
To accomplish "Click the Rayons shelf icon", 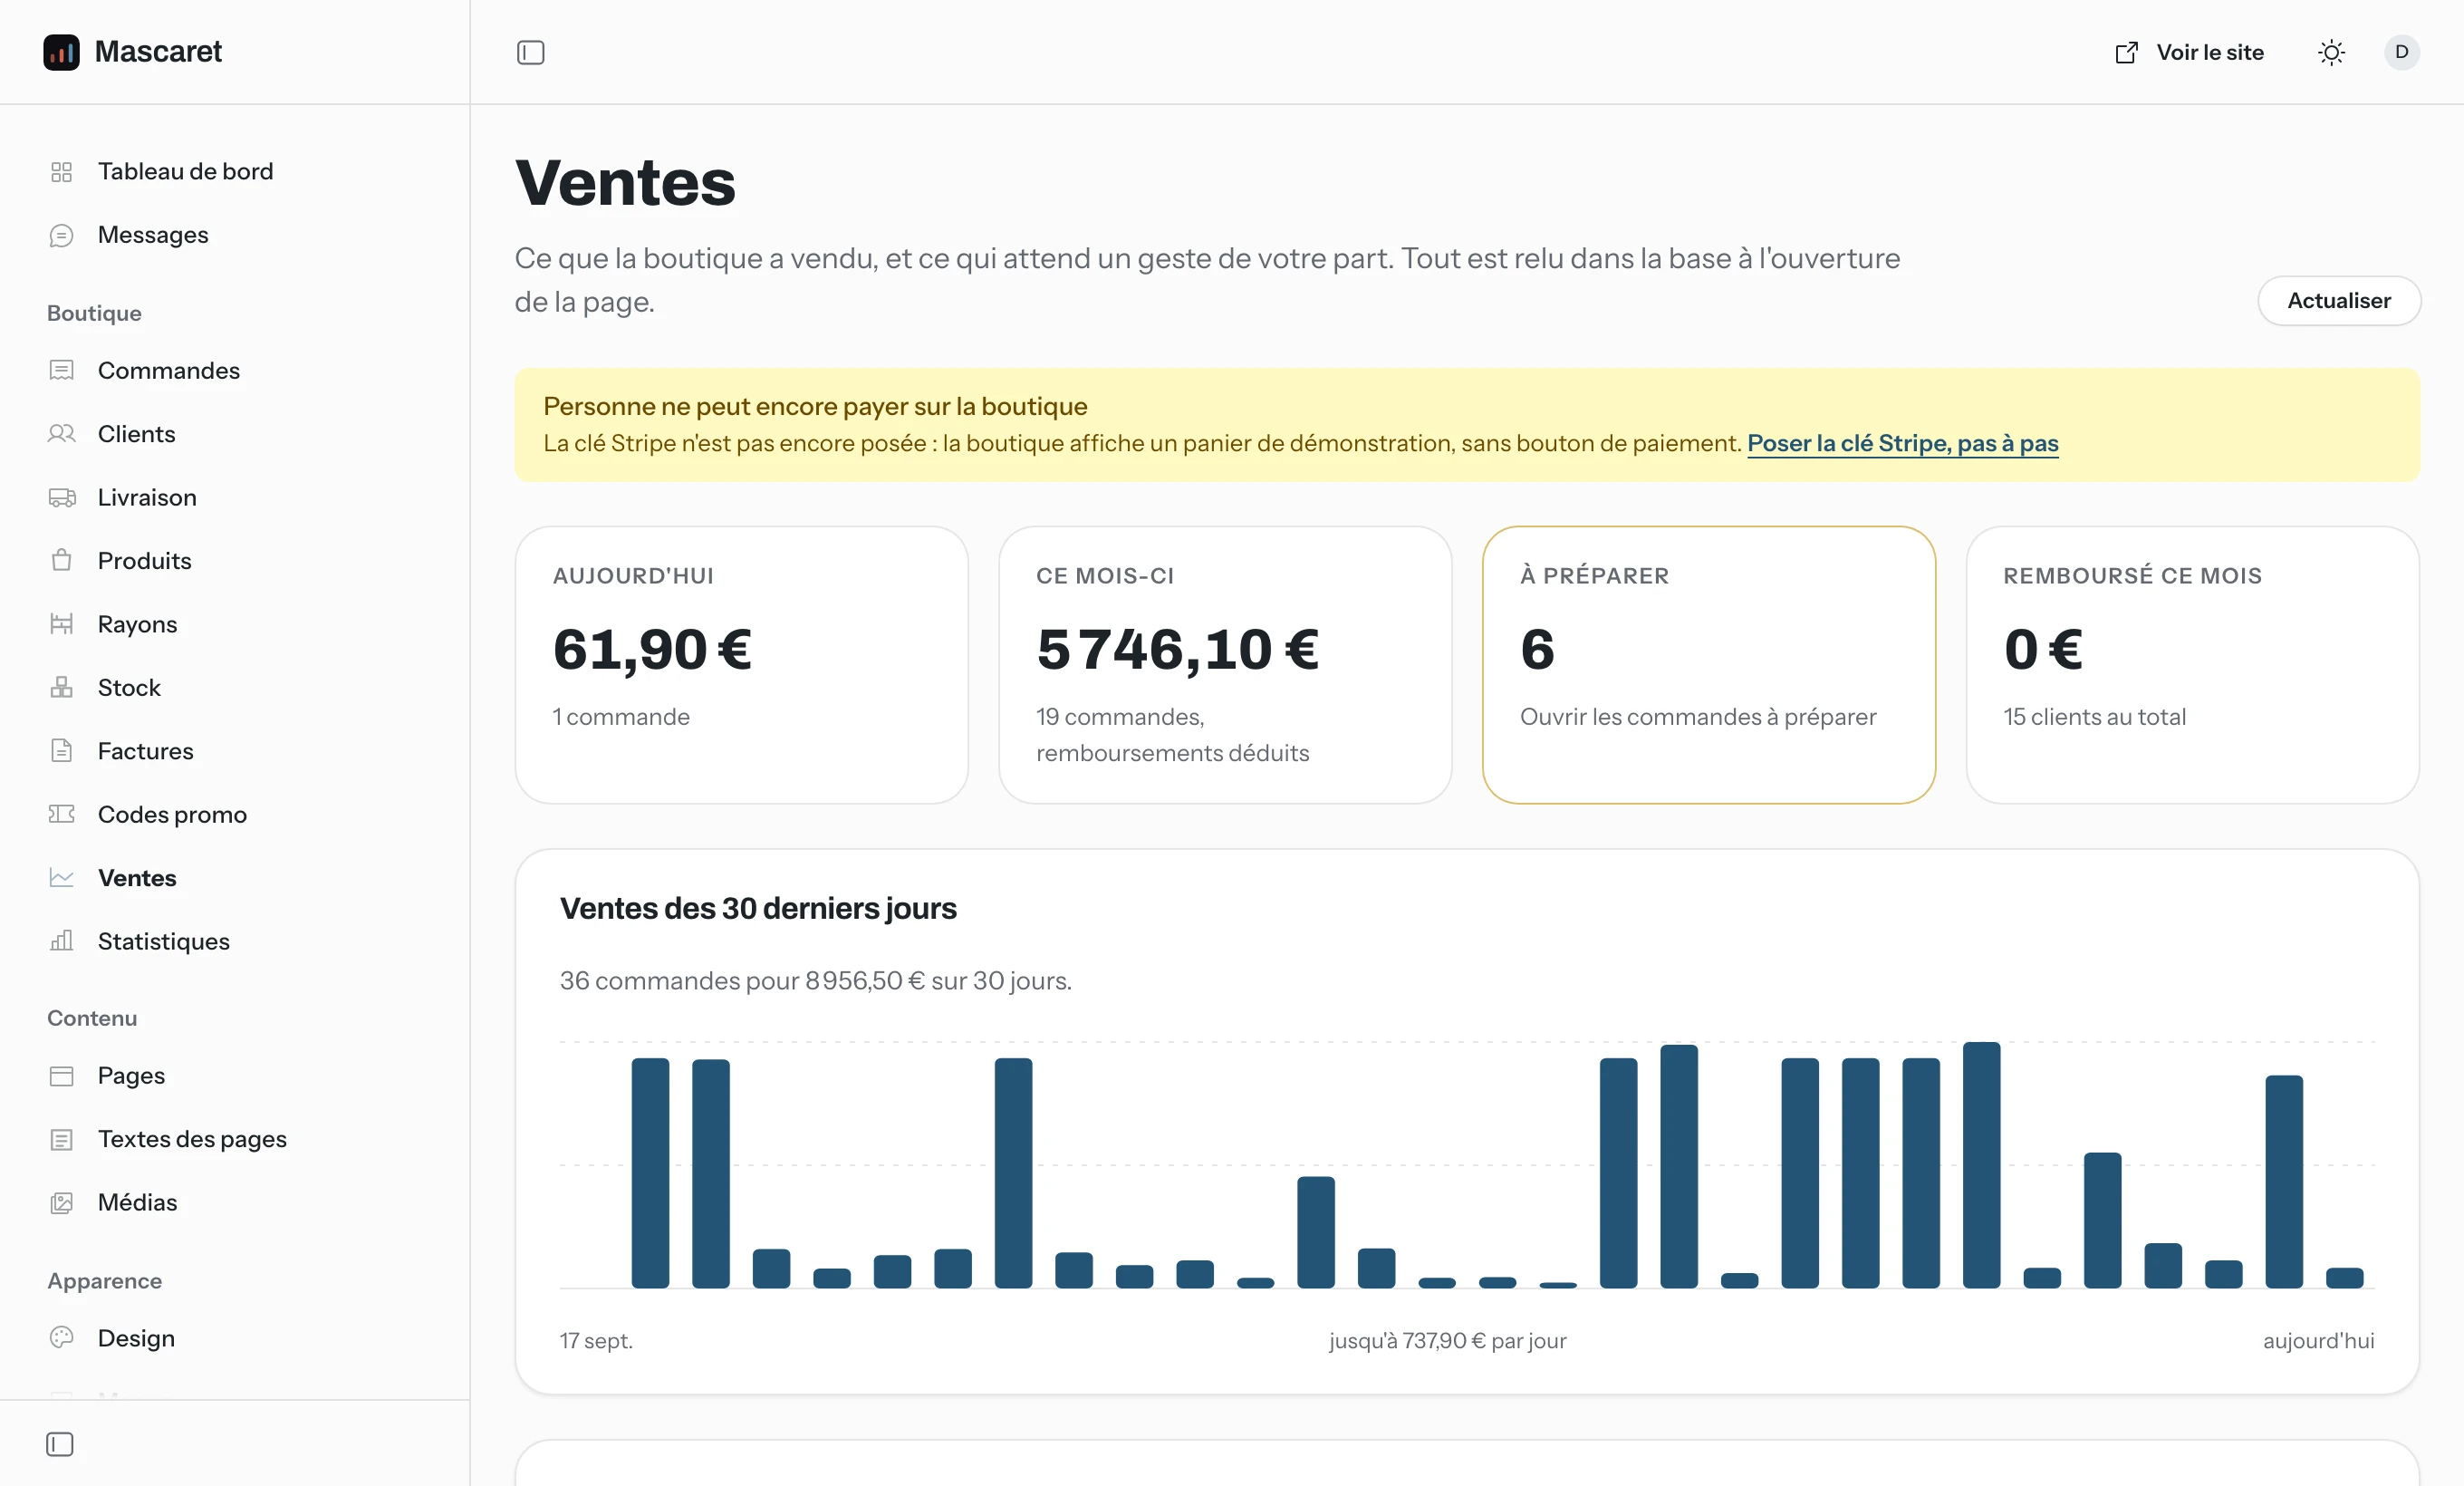I will [62, 624].
